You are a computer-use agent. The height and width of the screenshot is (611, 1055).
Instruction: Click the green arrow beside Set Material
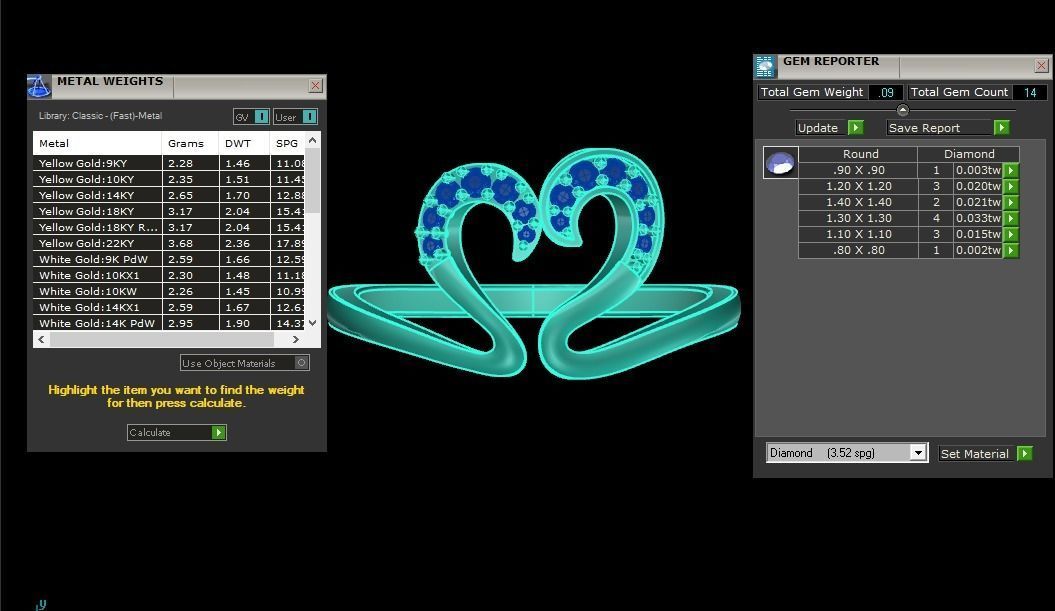(x=1024, y=454)
